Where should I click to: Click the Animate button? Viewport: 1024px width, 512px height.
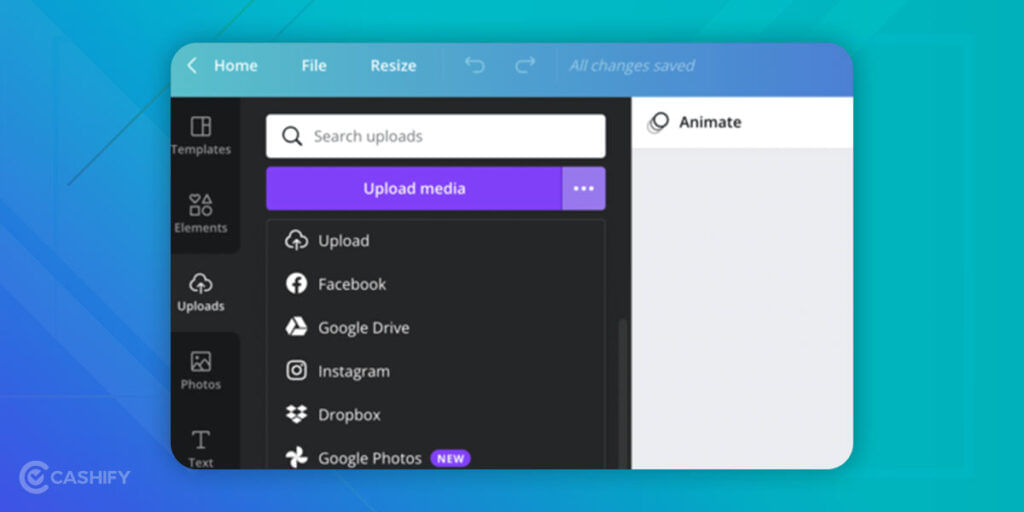[x=694, y=122]
